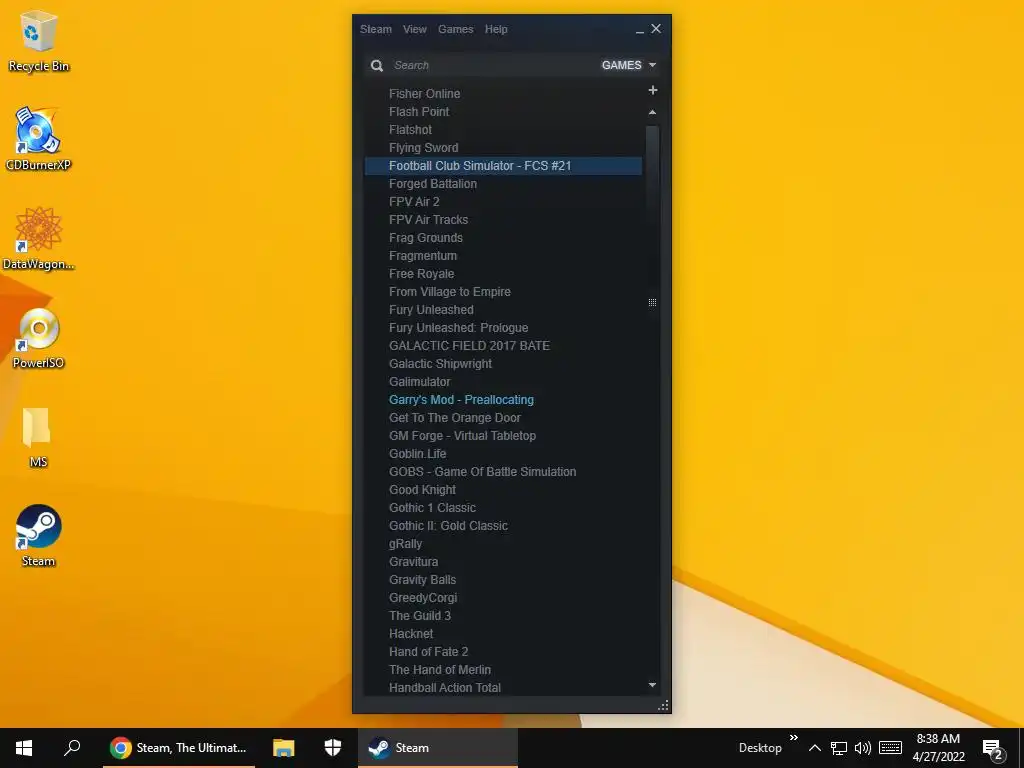The width and height of the screenshot is (1024, 768).
Task: Open taskbar search magnifier
Action: pos(72,747)
